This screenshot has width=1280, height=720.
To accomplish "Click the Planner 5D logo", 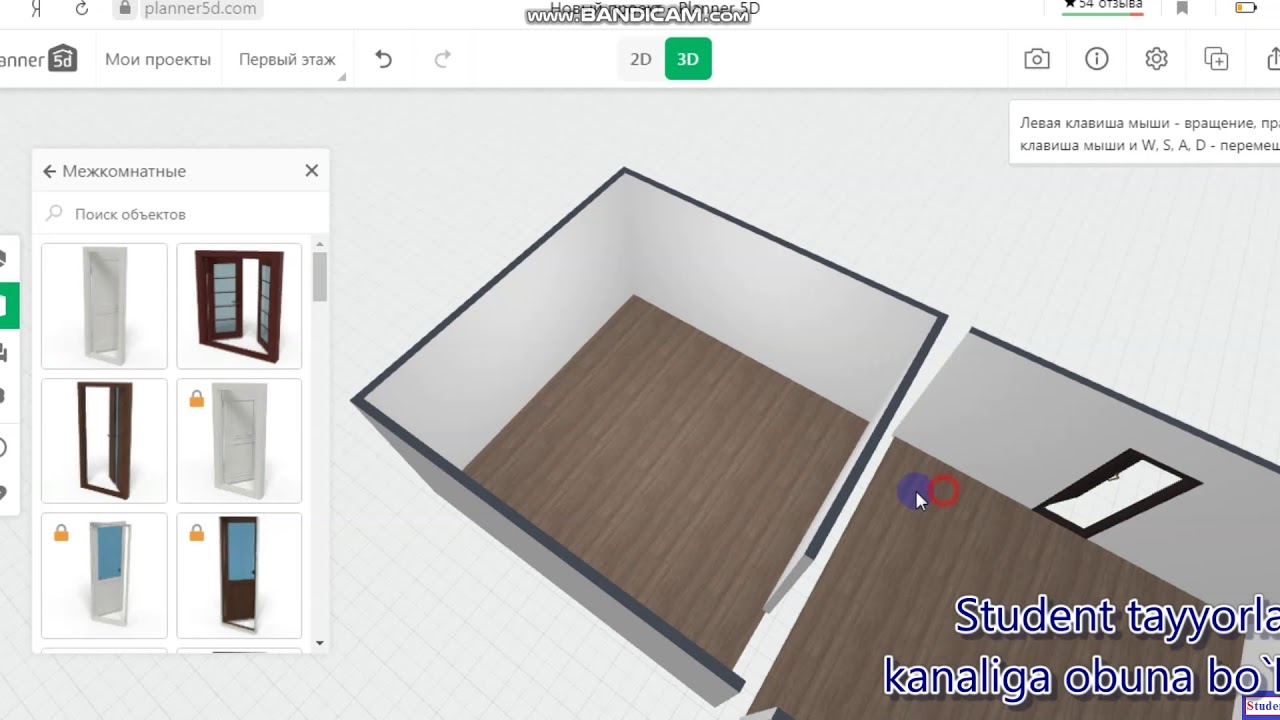I will (x=38, y=59).
